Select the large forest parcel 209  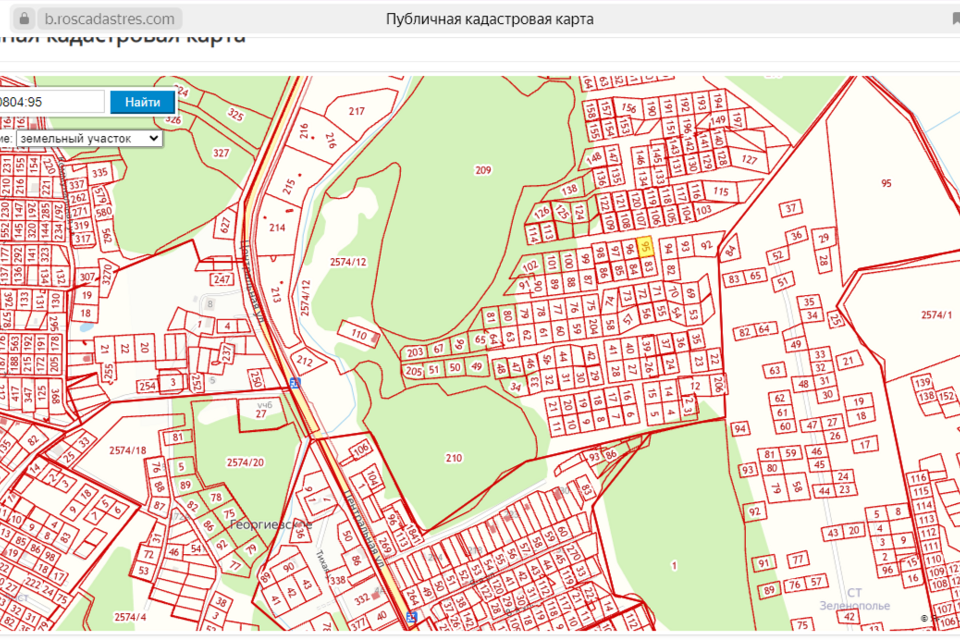pos(483,171)
